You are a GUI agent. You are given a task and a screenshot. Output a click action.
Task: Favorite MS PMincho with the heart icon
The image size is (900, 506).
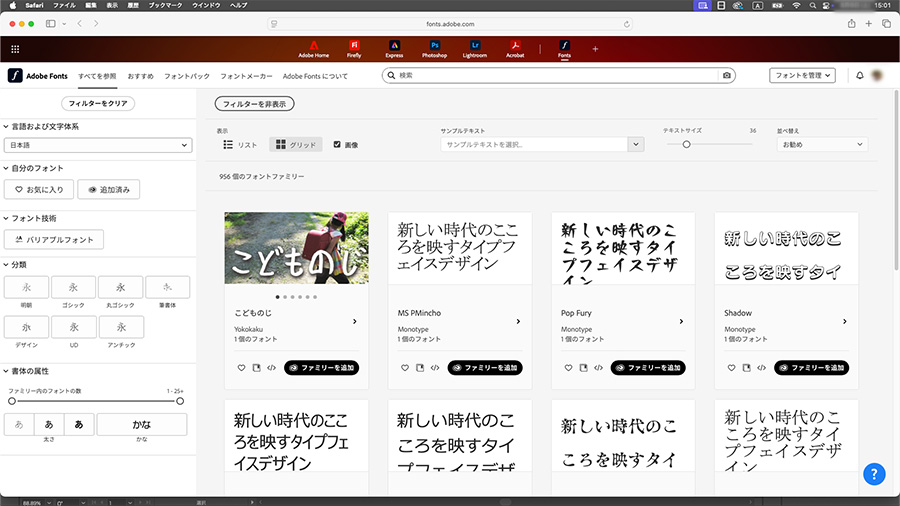pos(405,368)
